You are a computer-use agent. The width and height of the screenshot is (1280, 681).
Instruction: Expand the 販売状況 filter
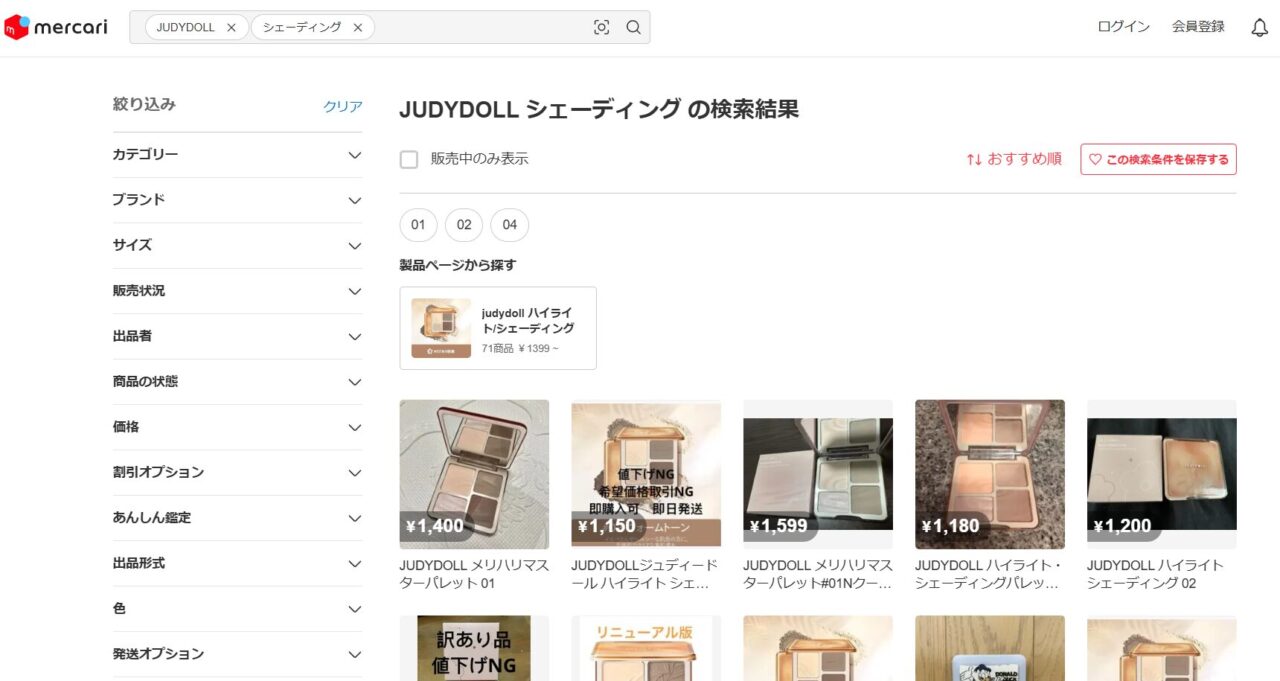(x=238, y=291)
